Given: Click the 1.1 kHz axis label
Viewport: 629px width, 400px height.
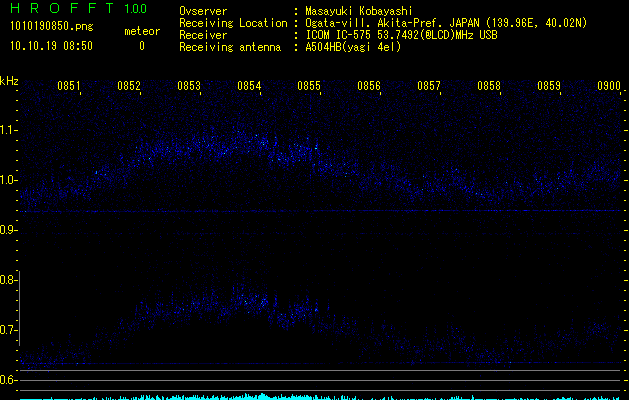Looking at the screenshot, I should (x=8, y=130).
